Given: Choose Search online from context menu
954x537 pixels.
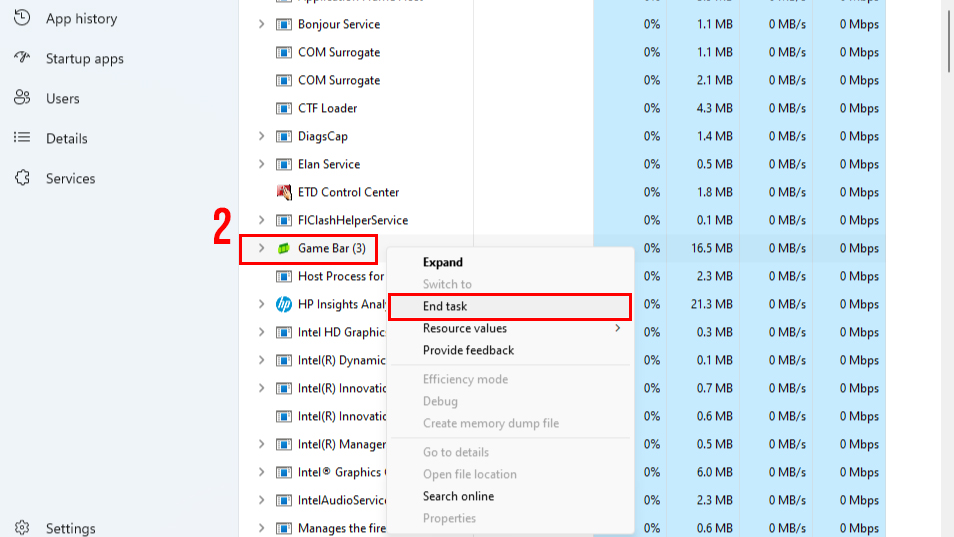Looking at the screenshot, I should click(x=458, y=496).
